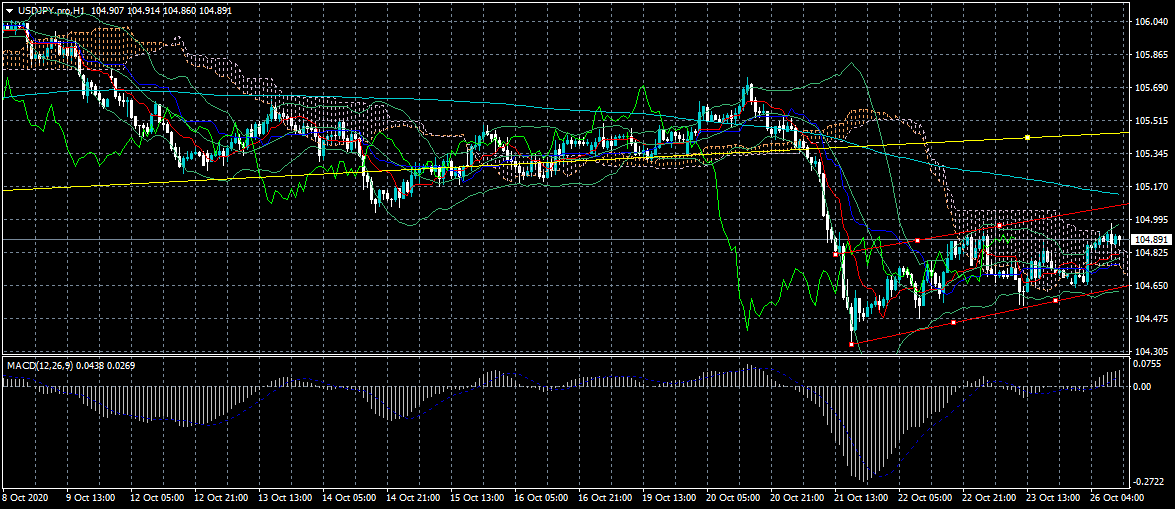Viewport: 1175px width, 509px height.
Task: Click the MACD zero level label 0.00
Action: tap(1144, 387)
